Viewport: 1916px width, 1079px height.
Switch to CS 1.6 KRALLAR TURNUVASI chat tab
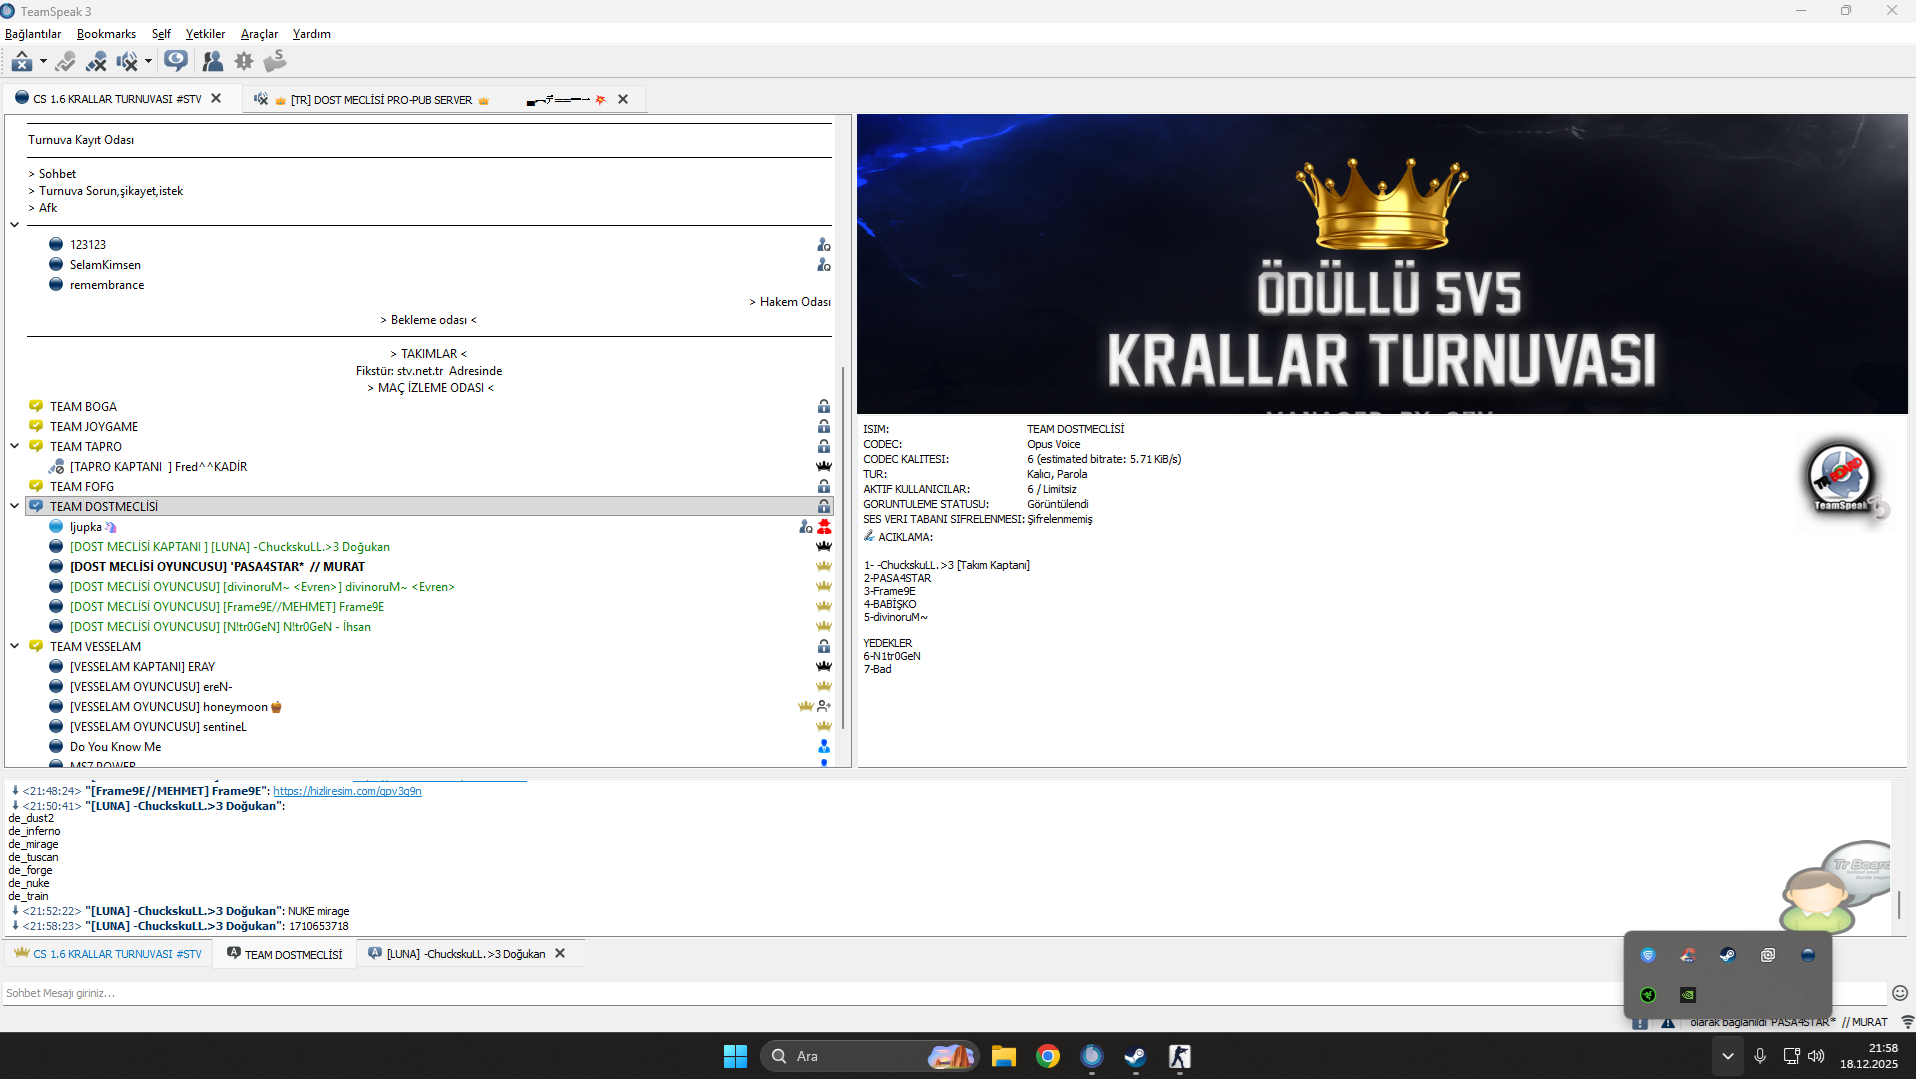(107, 954)
